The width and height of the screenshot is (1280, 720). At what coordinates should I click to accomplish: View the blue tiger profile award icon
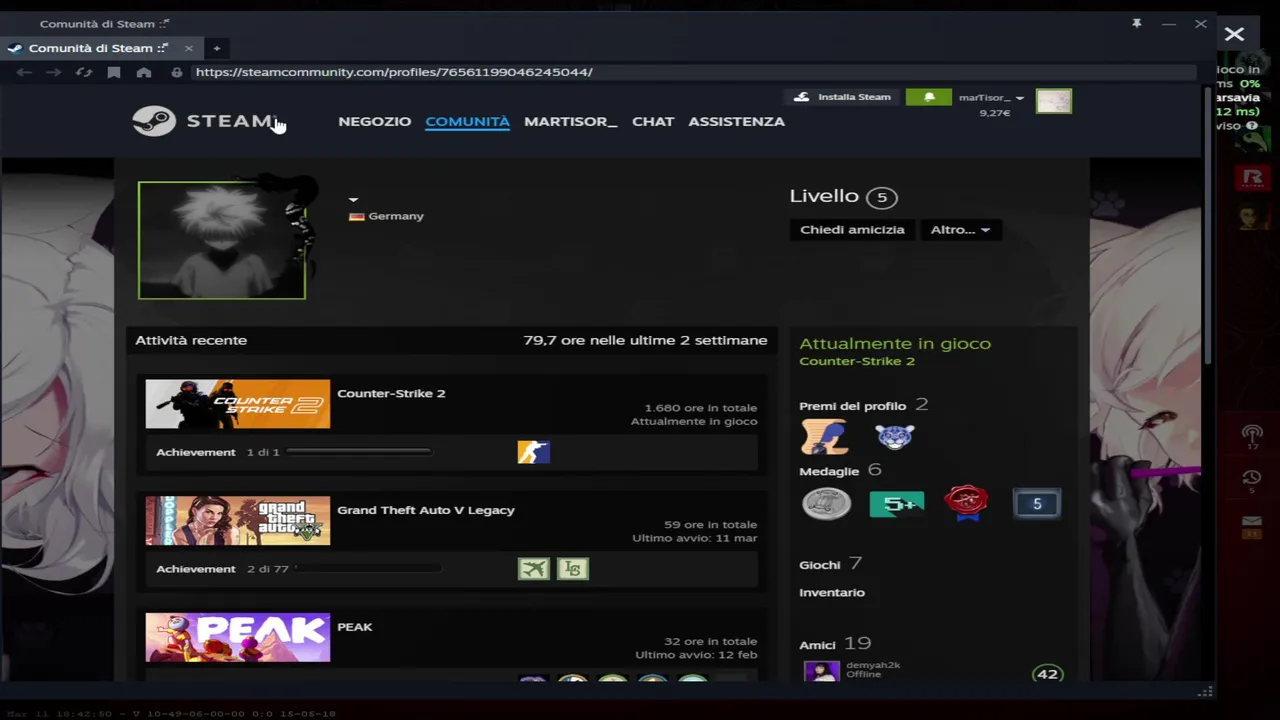coord(894,437)
